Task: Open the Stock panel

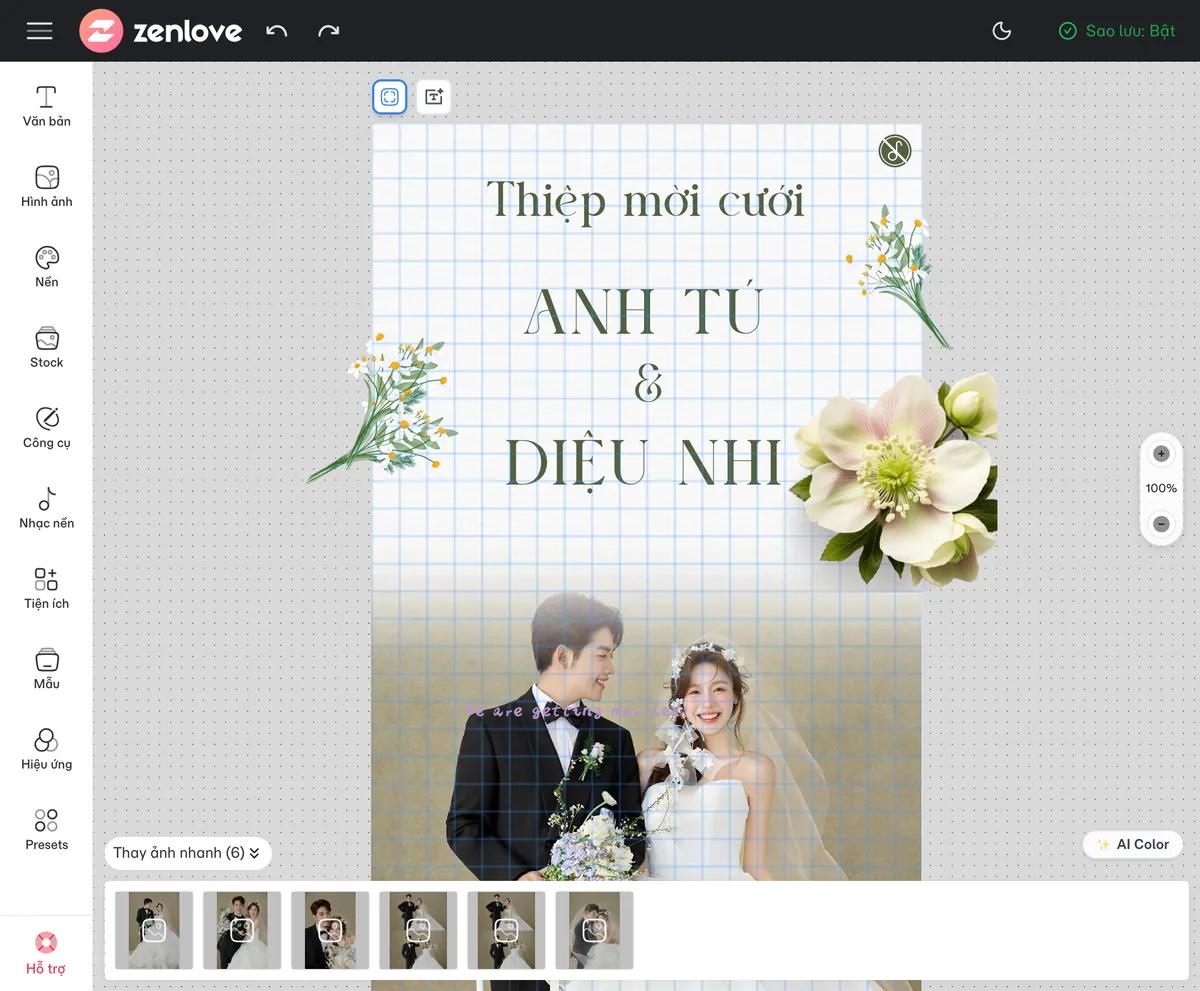Action: (47, 348)
